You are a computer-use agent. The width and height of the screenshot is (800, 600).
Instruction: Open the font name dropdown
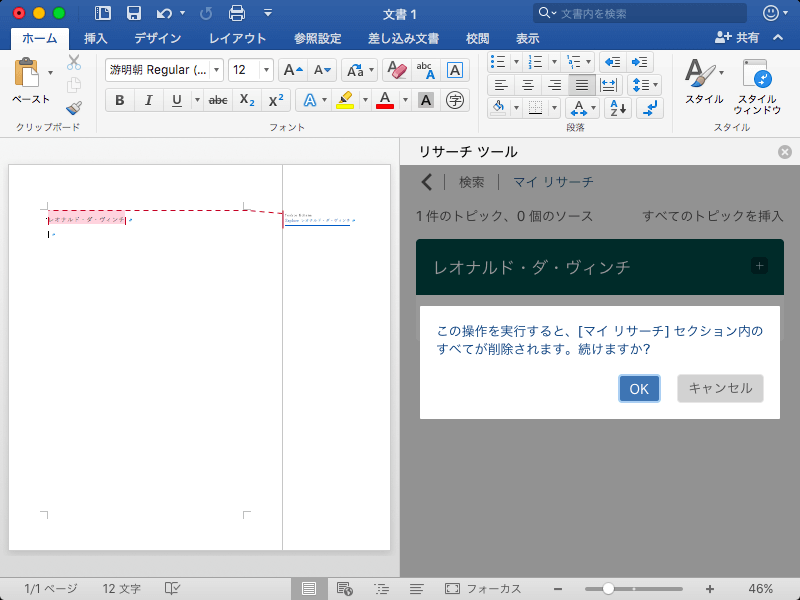(x=217, y=69)
